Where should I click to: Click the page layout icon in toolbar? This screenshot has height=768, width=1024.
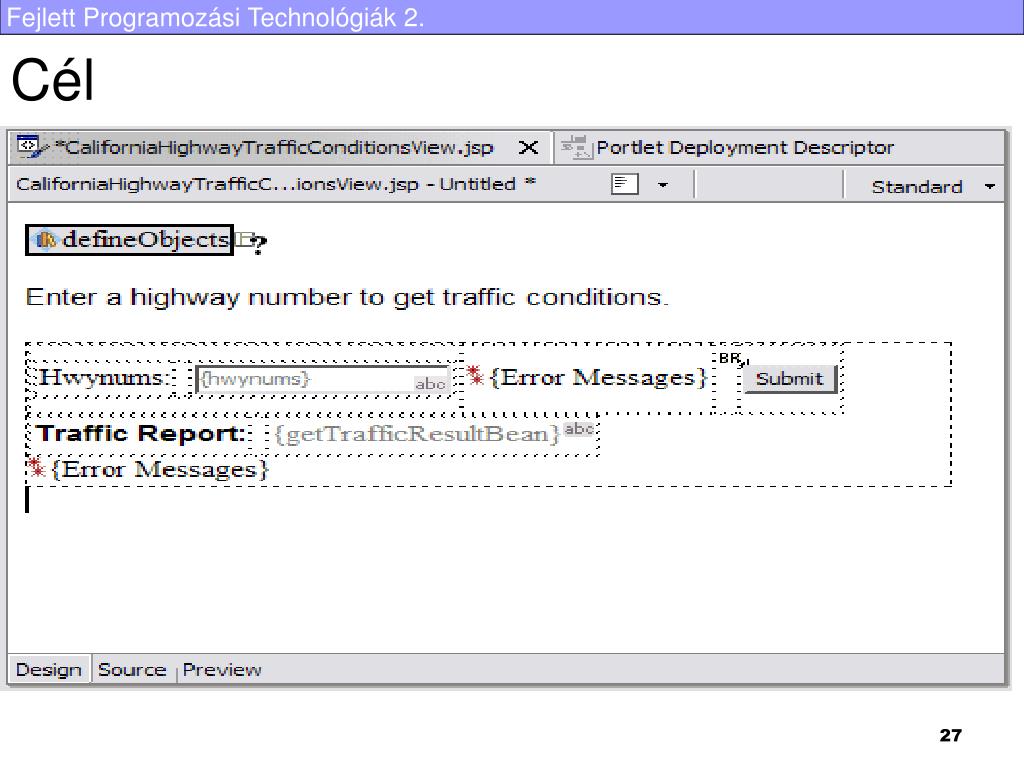coord(624,184)
